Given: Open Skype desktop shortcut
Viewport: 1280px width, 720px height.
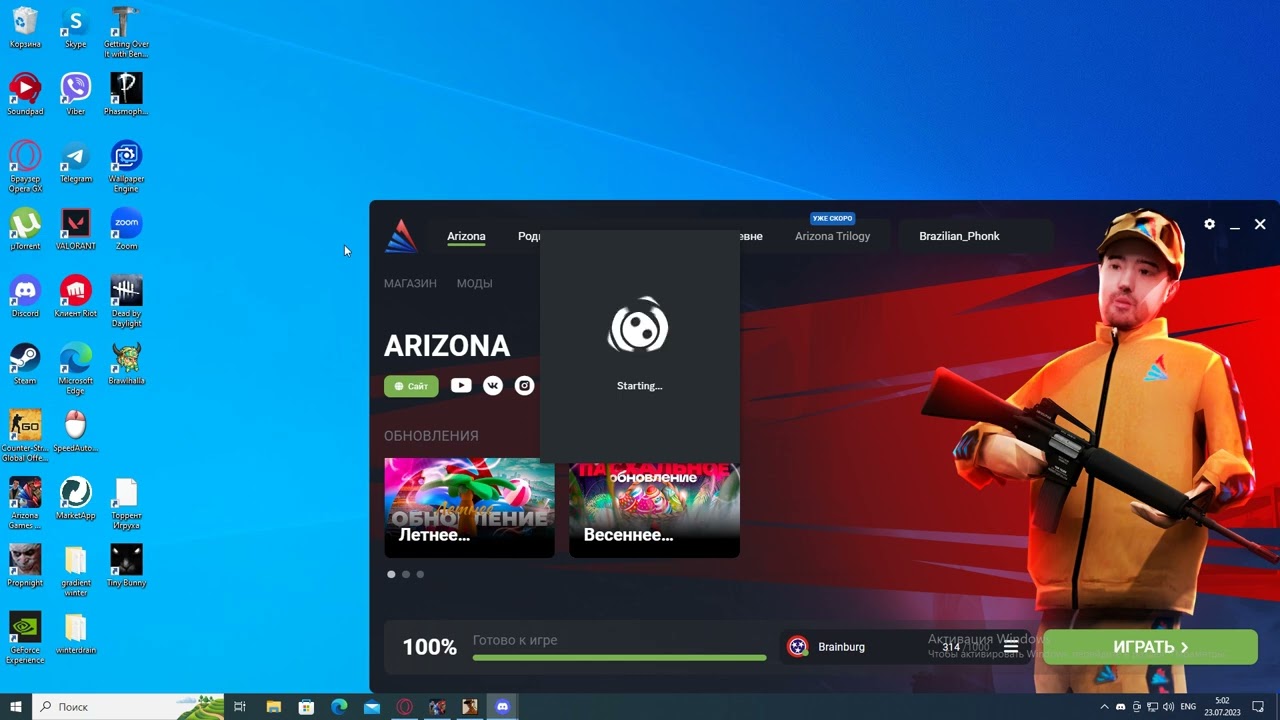Looking at the screenshot, I should (x=75, y=27).
